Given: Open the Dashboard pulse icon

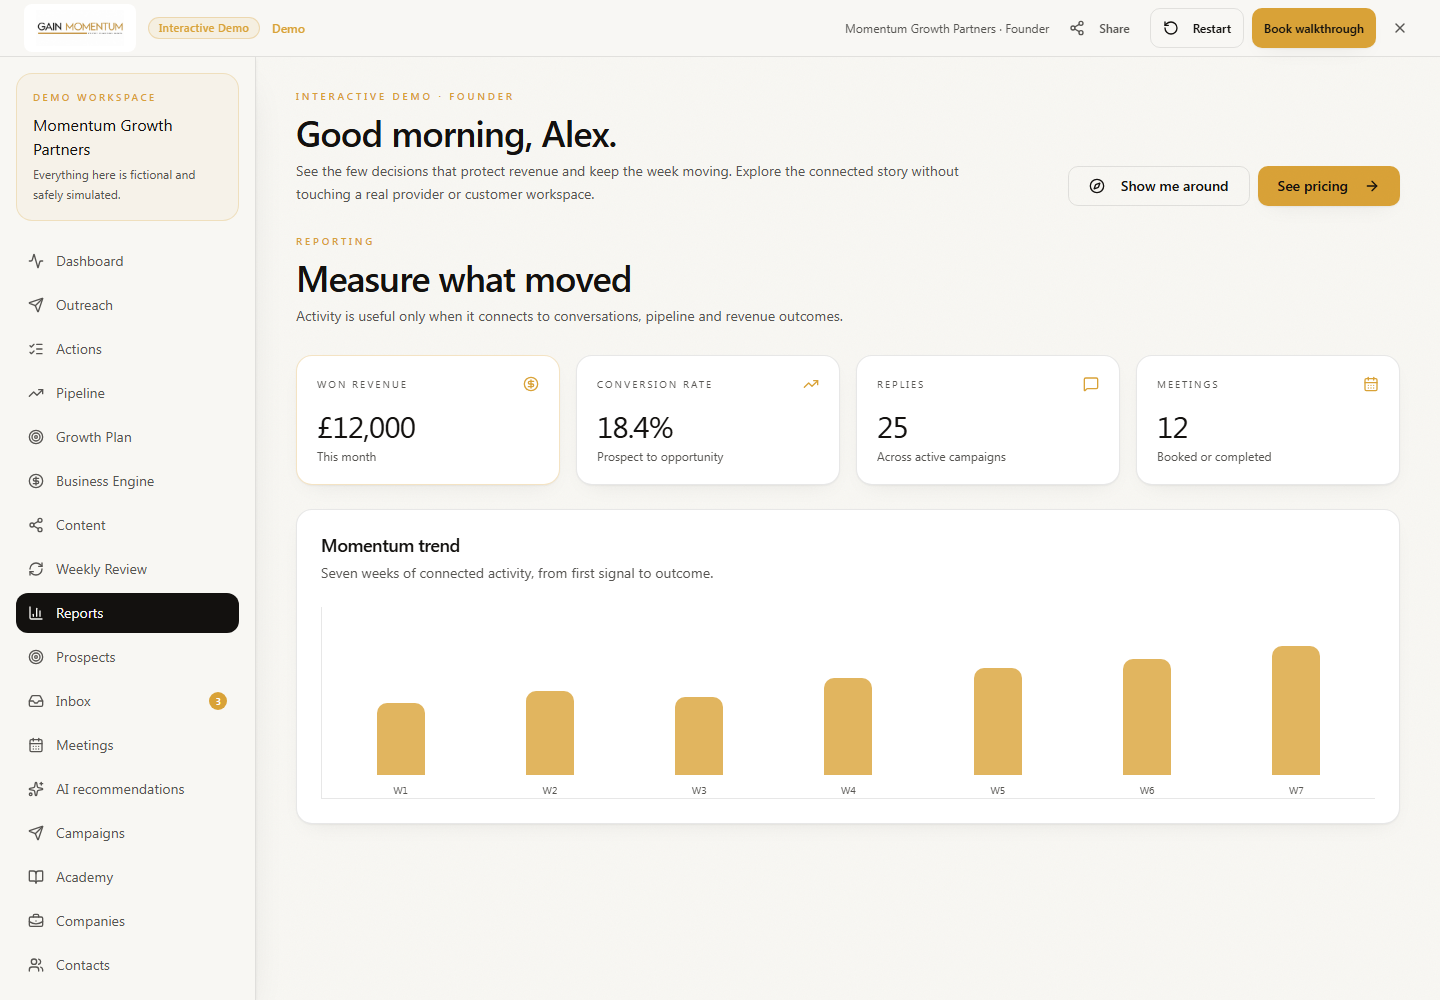Looking at the screenshot, I should pos(36,261).
